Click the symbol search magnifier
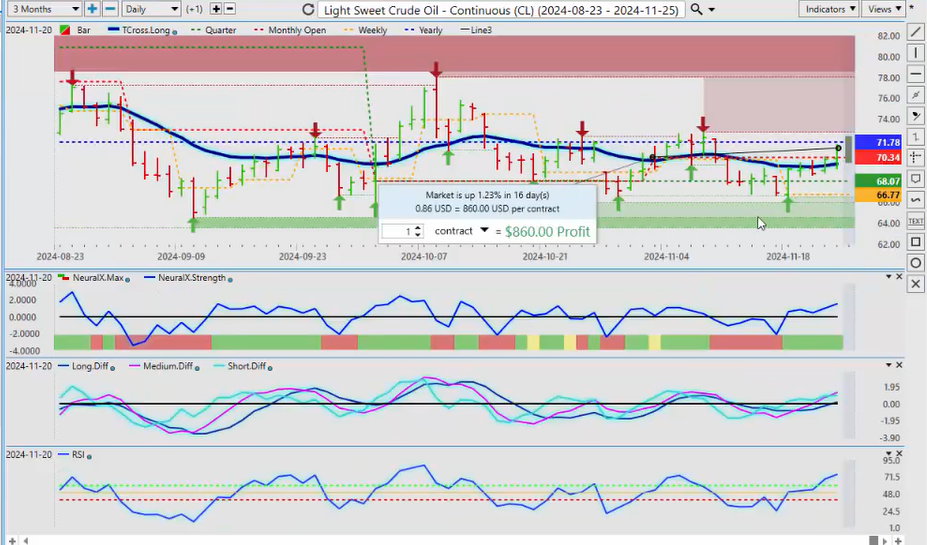The height and width of the screenshot is (545, 927). tap(697, 9)
